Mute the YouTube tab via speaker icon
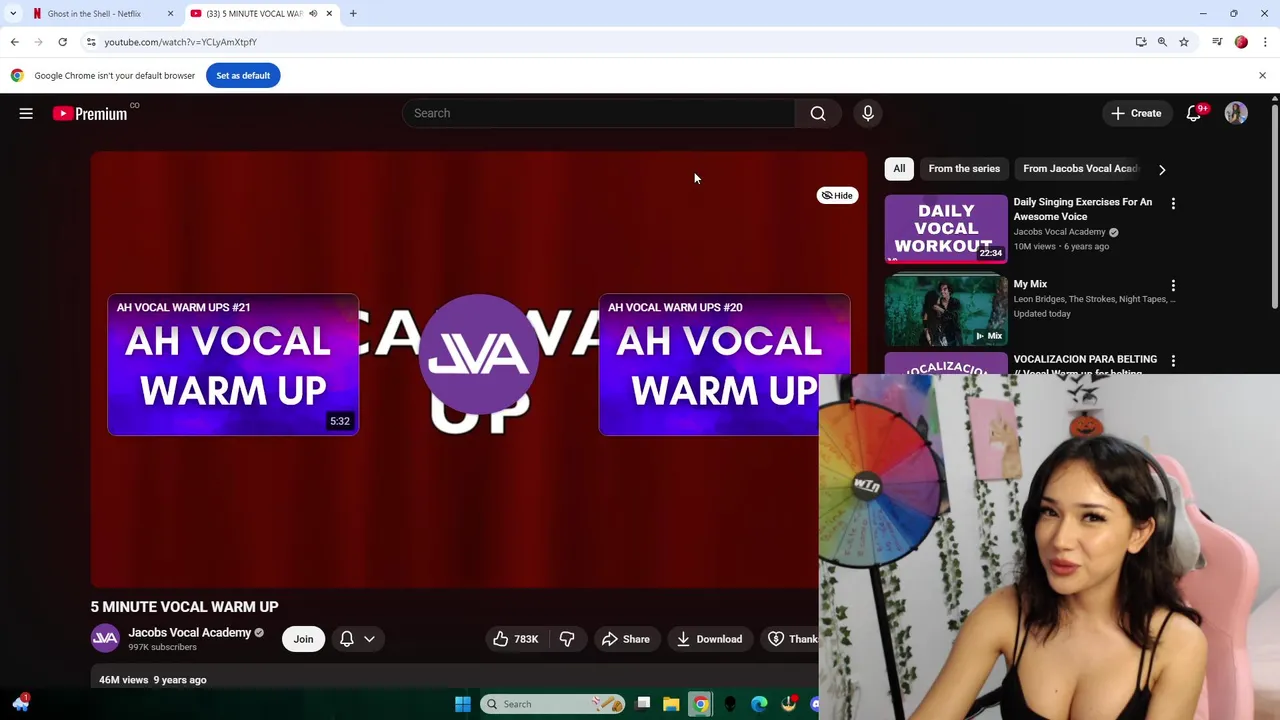The width and height of the screenshot is (1280, 720). coord(313,14)
